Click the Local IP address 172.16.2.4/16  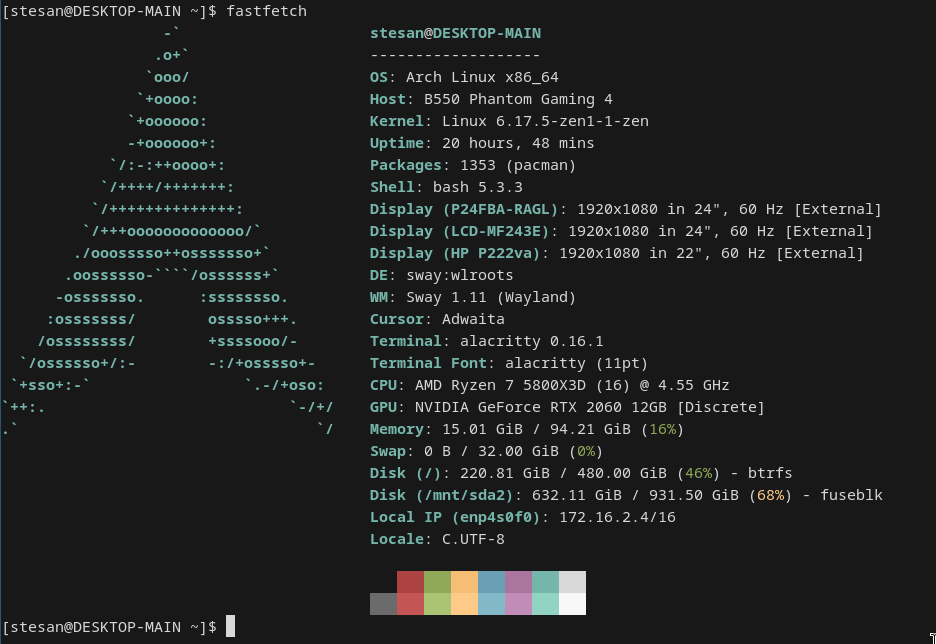(617, 517)
